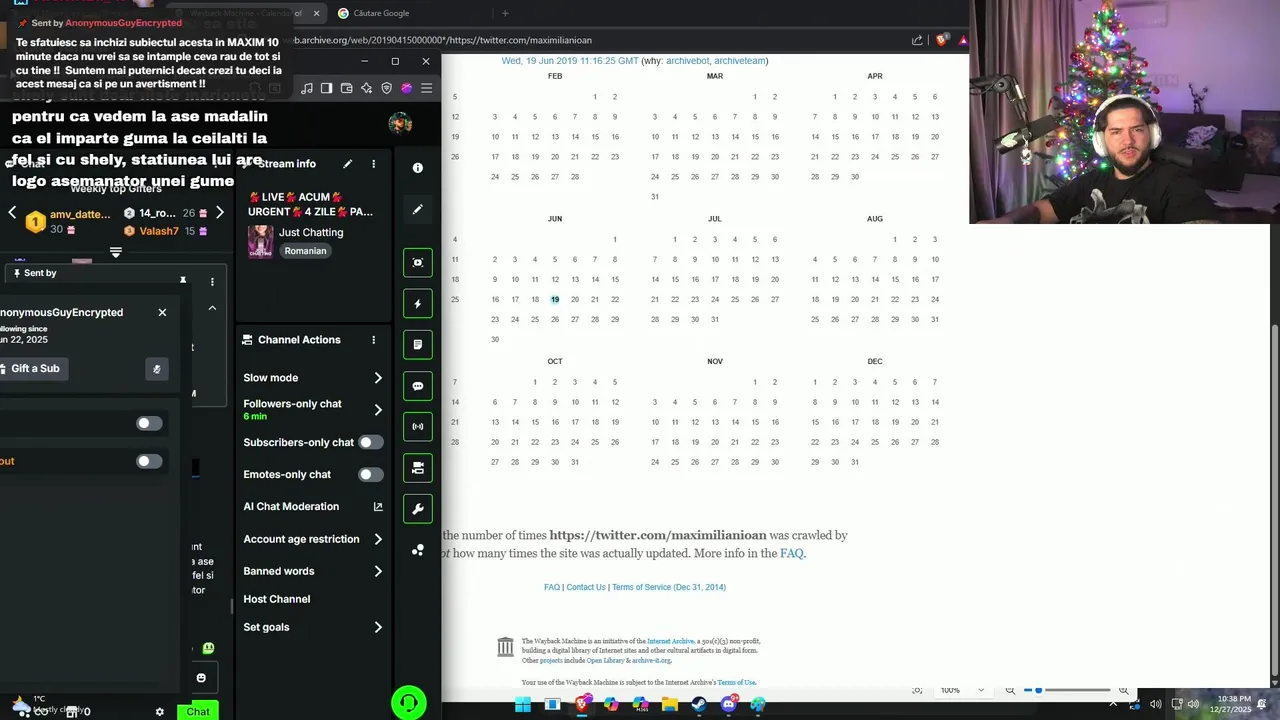This screenshot has height=720, width=1280.
Task: Open the browser hamburger menu
Action: click(x=426, y=88)
